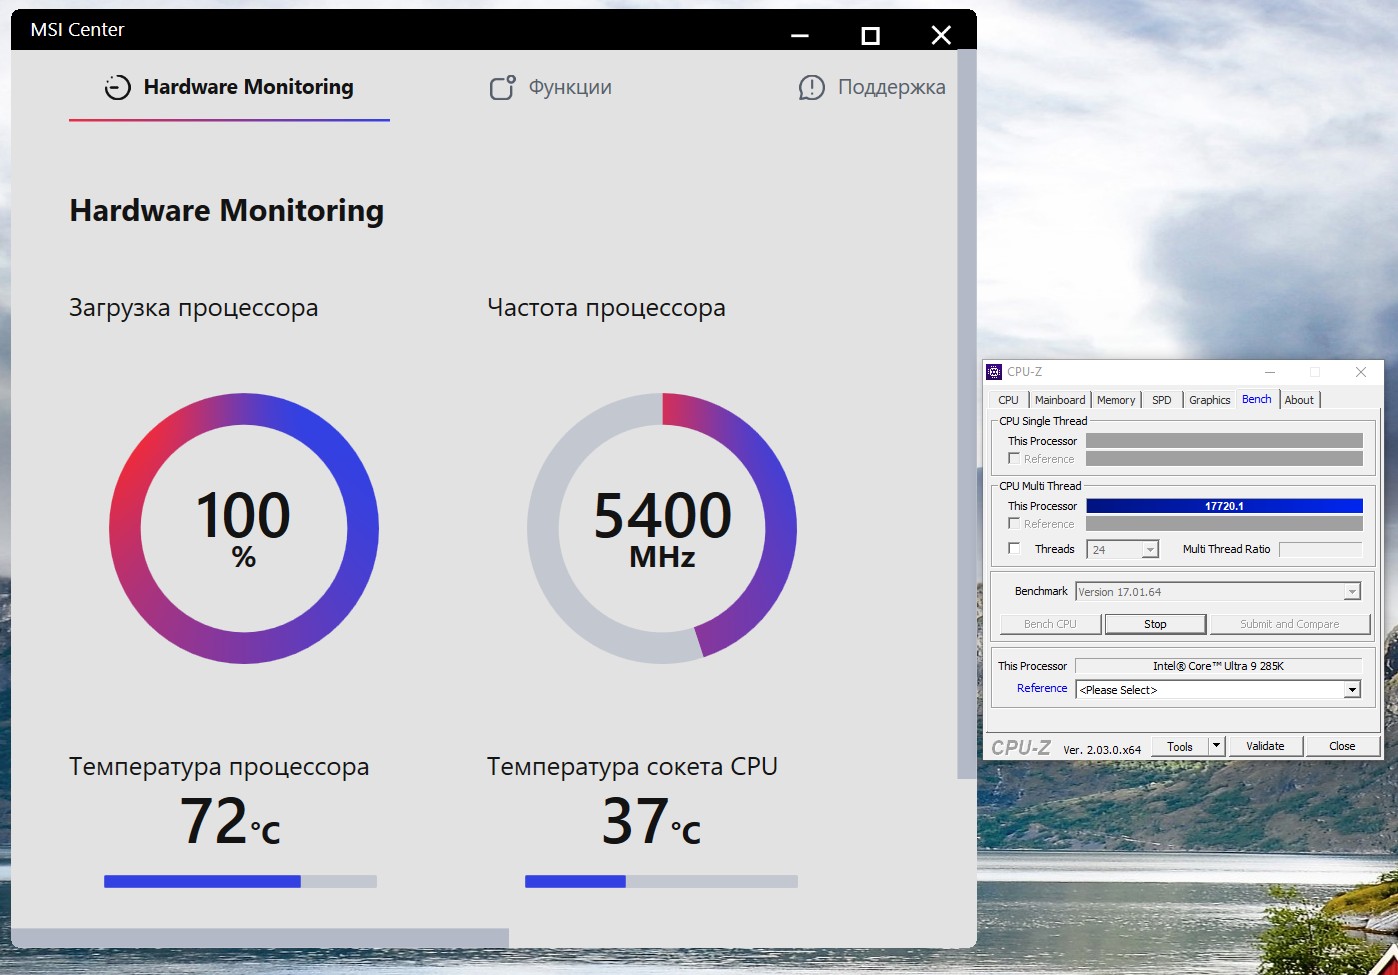Viewport: 1398px width, 975px height.
Task: Expand the Threads count dropdown
Action: [x=1150, y=549]
